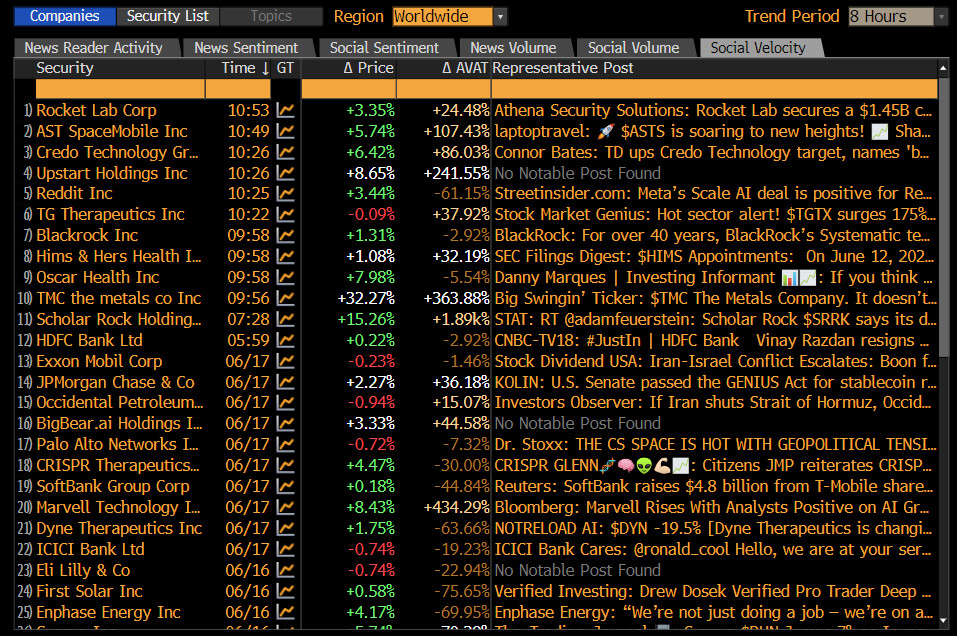Viewport: 957px width, 636px height.
Task: Open the chart icon for JPMorgan Chase & Co
Action: [x=285, y=382]
